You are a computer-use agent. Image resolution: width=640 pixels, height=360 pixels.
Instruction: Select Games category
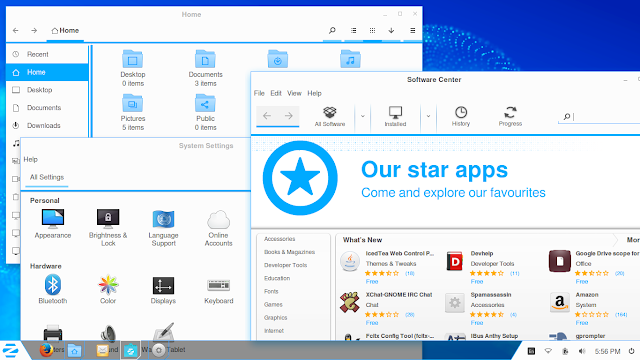pyautogui.click(x=273, y=304)
